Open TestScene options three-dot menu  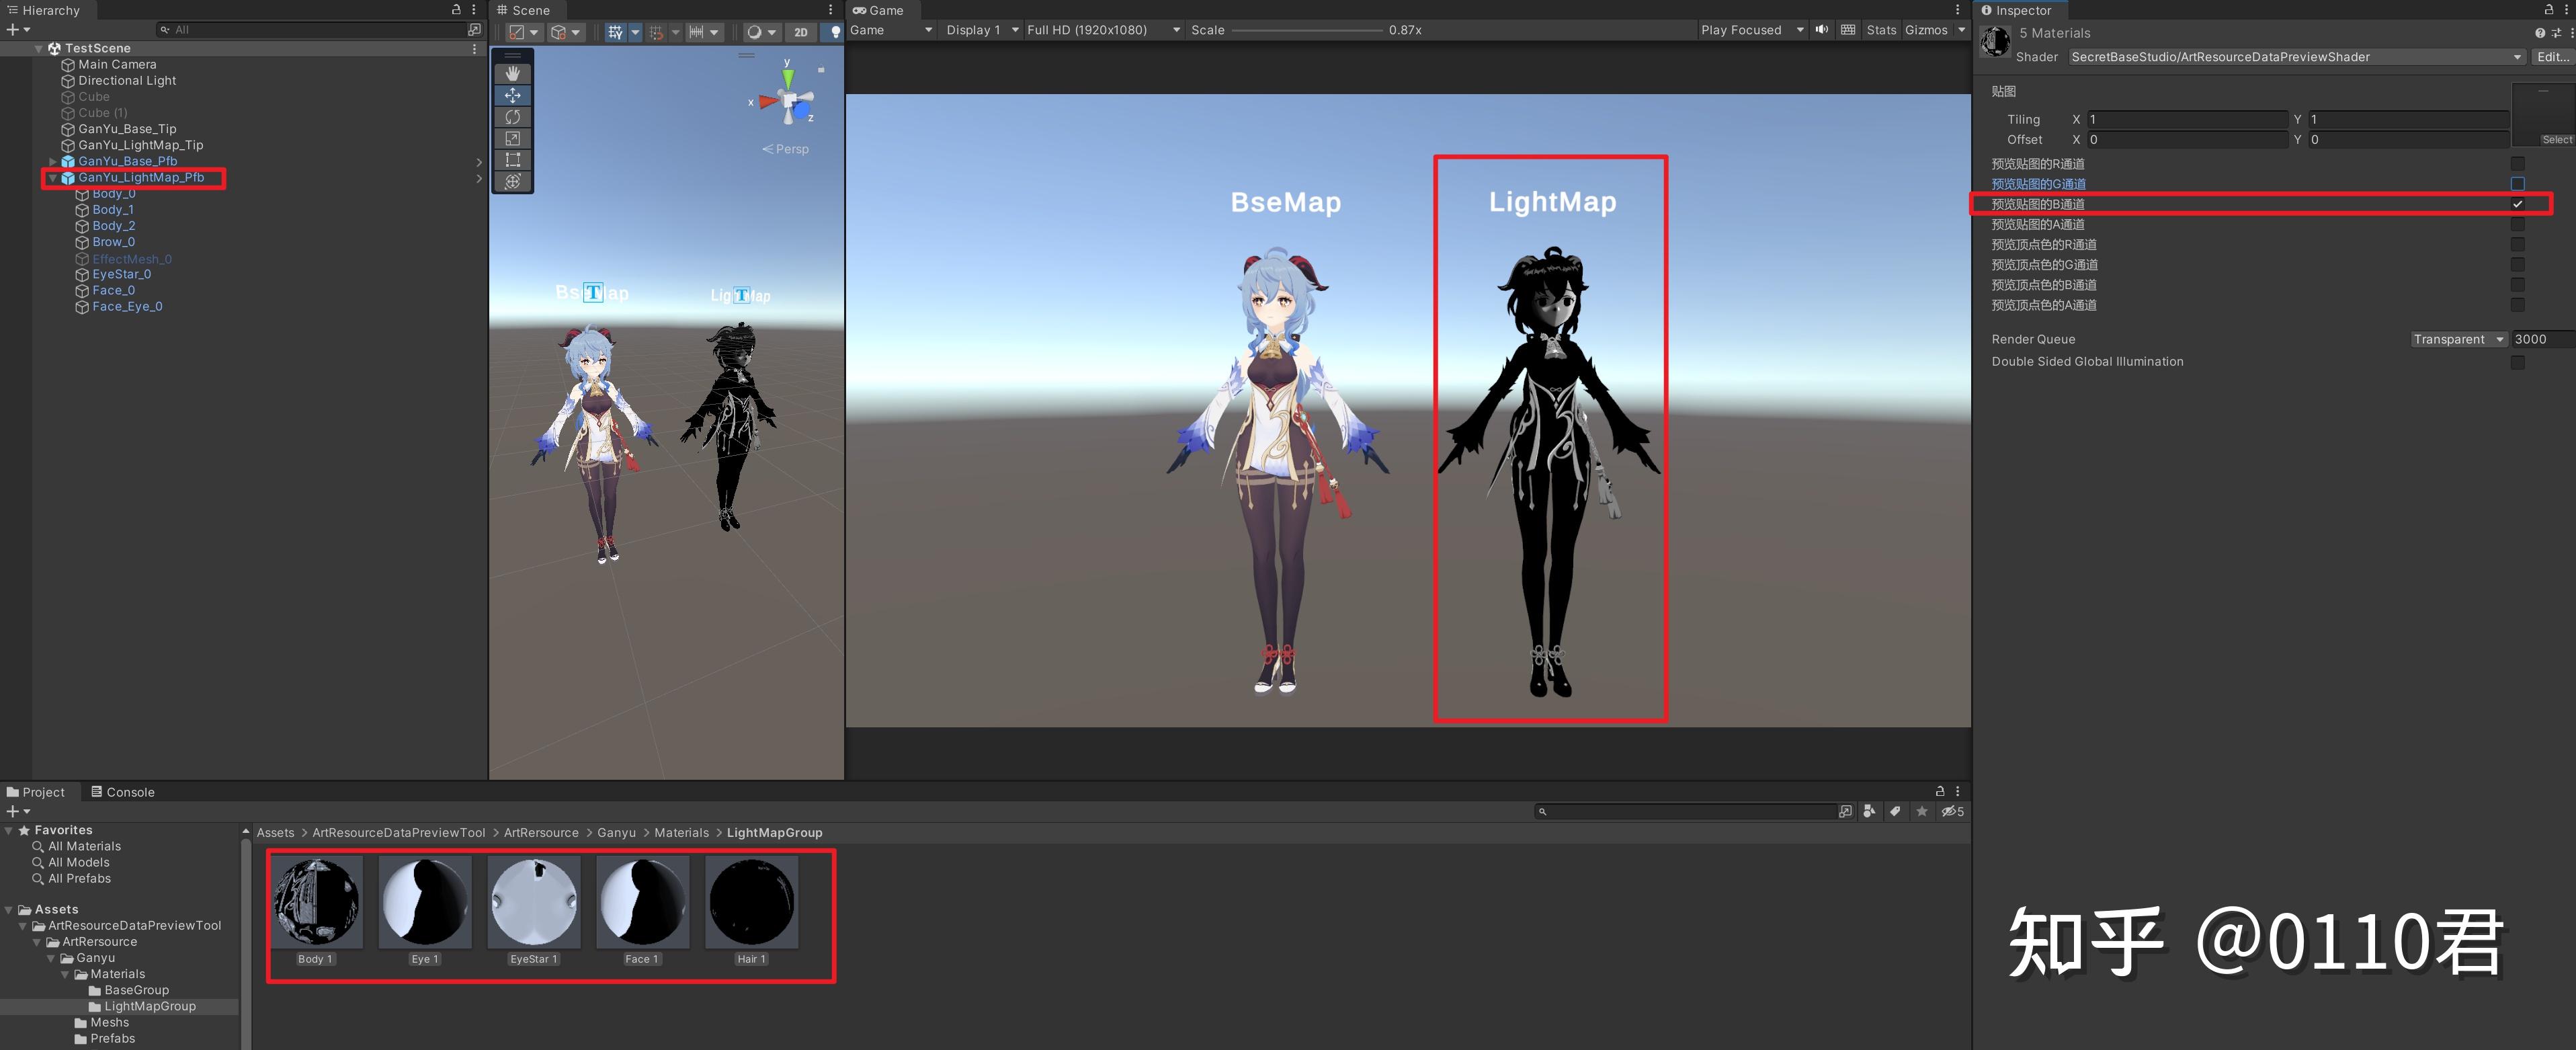click(474, 48)
